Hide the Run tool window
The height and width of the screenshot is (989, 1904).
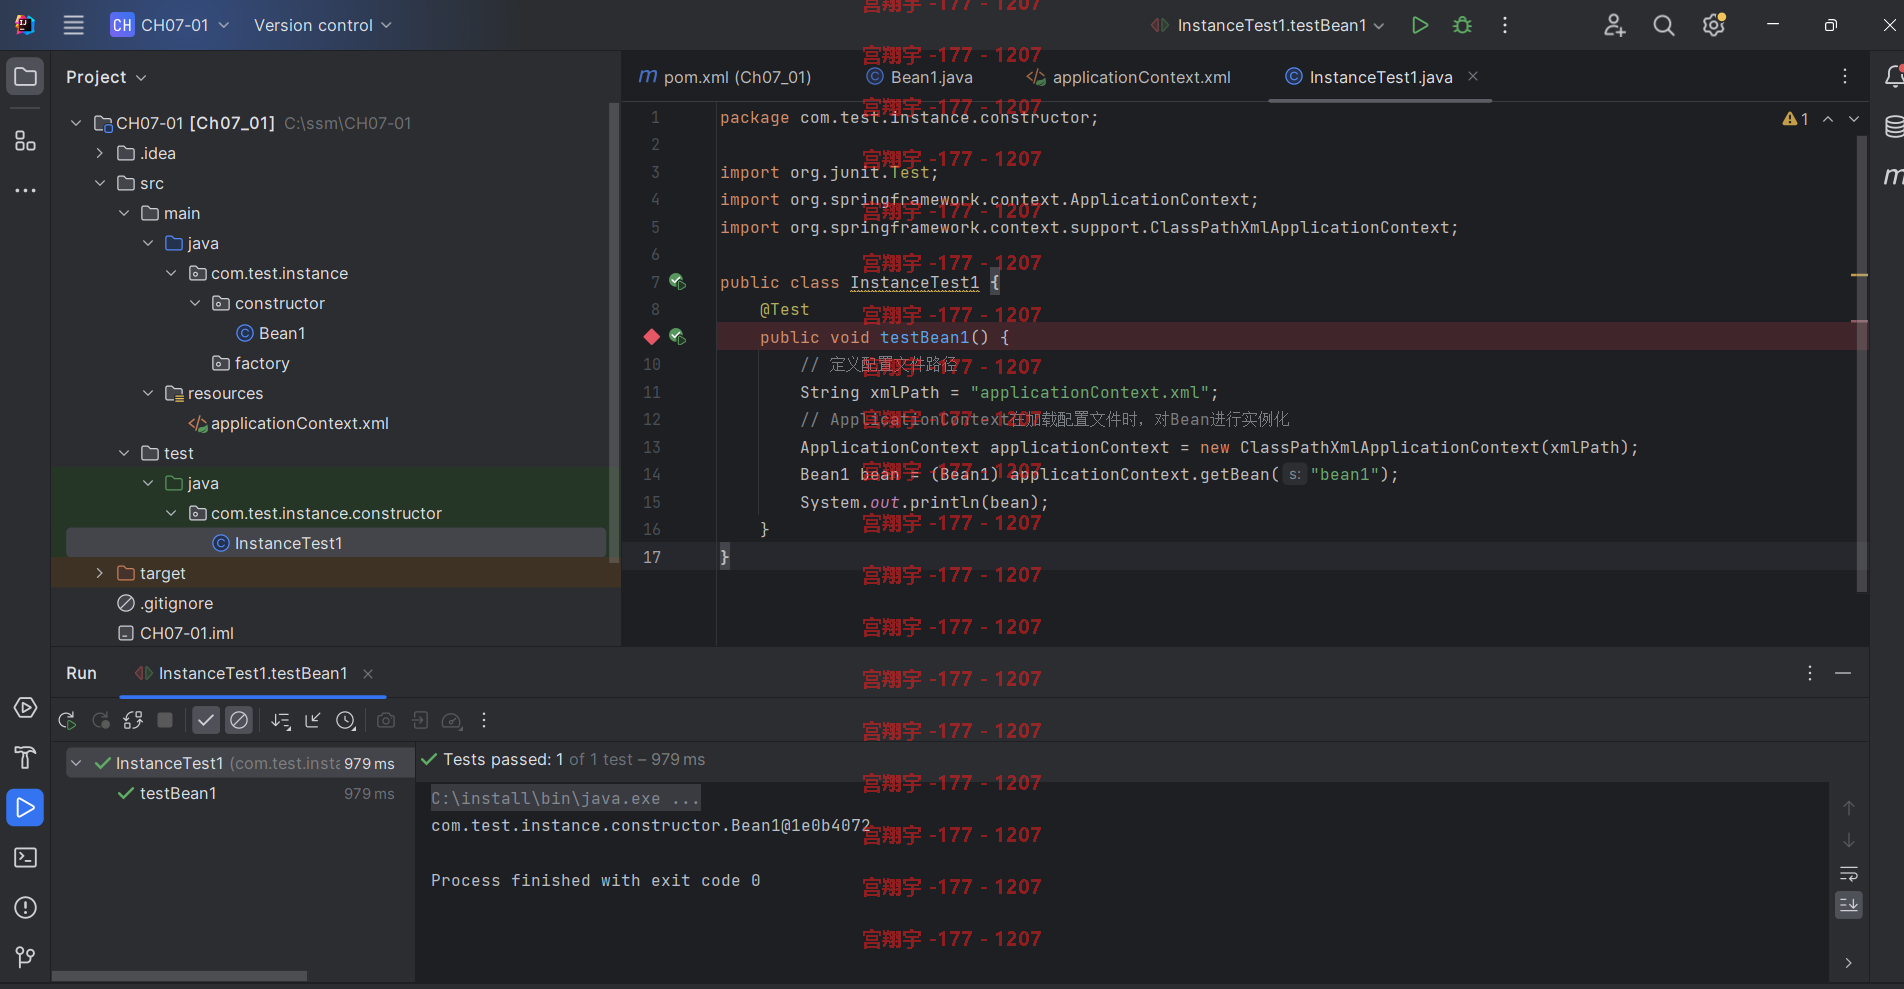pyautogui.click(x=1843, y=673)
